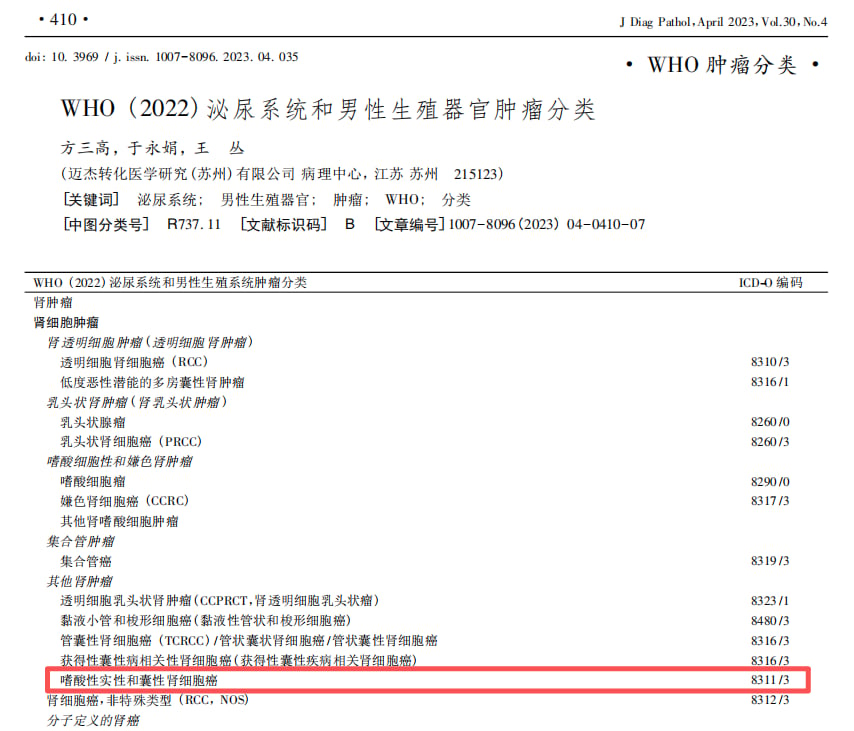Click the ICD-O 编码 column header

[770, 283]
